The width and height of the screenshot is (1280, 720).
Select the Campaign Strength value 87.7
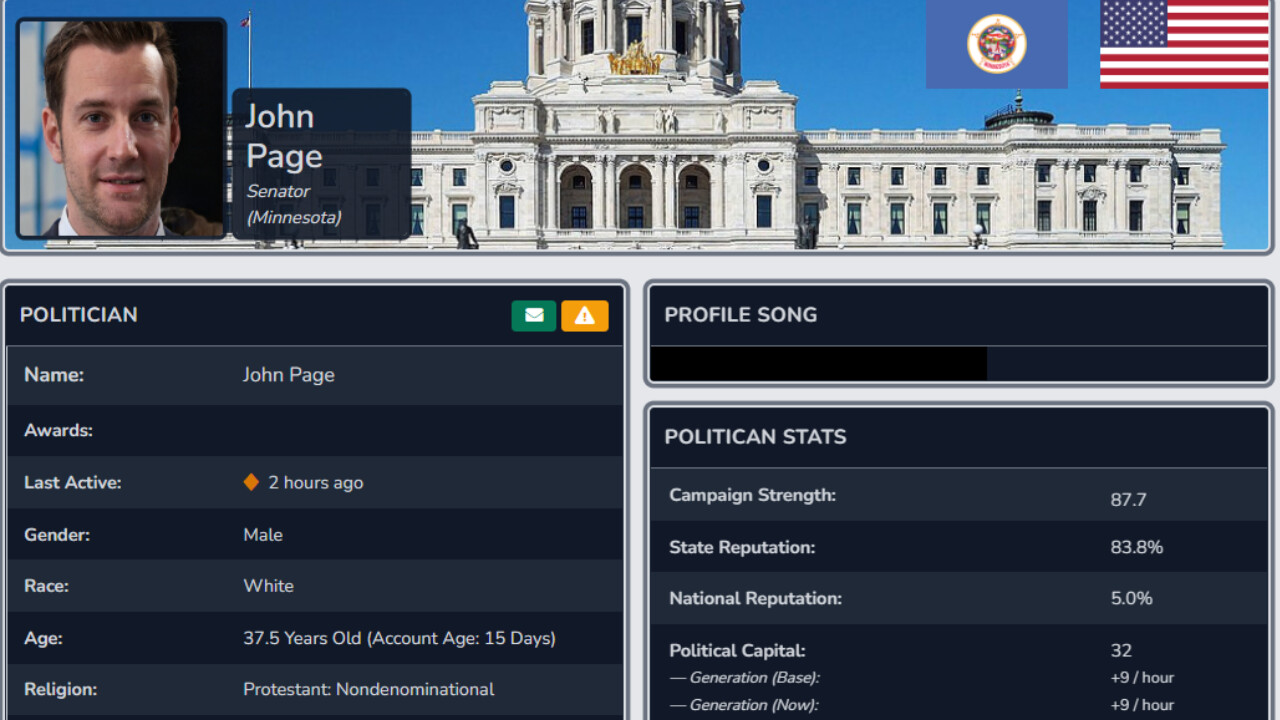click(1128, 499)
